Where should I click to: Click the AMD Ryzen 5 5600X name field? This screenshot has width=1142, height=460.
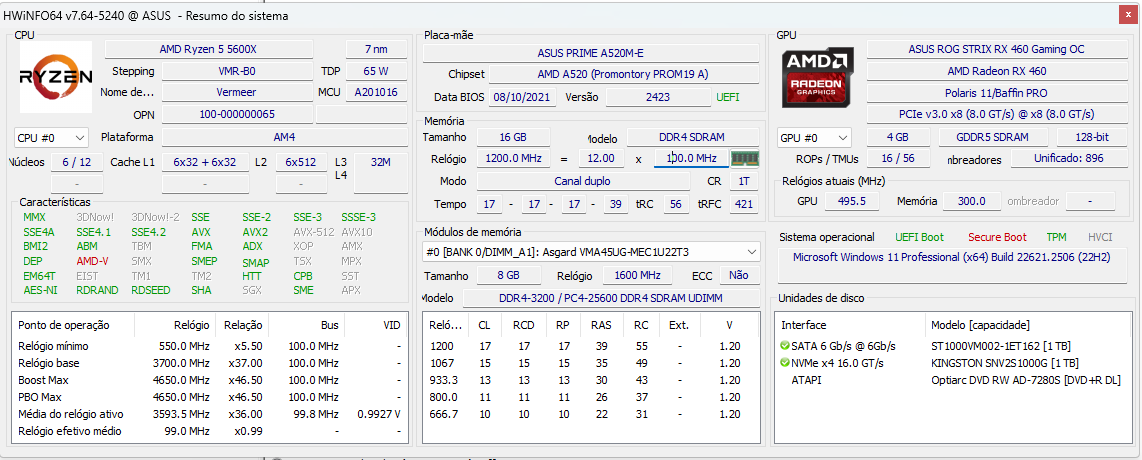tap(208, 49)
